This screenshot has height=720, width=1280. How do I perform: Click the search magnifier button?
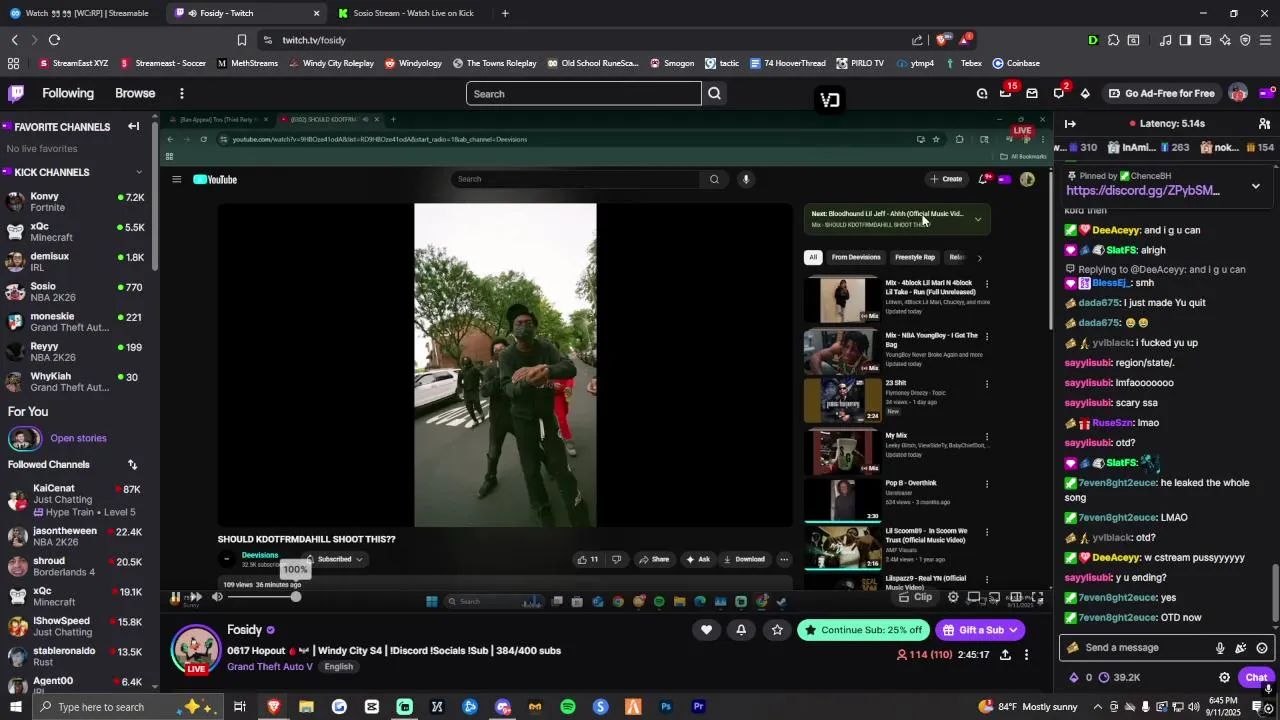[x=714, y=93]
